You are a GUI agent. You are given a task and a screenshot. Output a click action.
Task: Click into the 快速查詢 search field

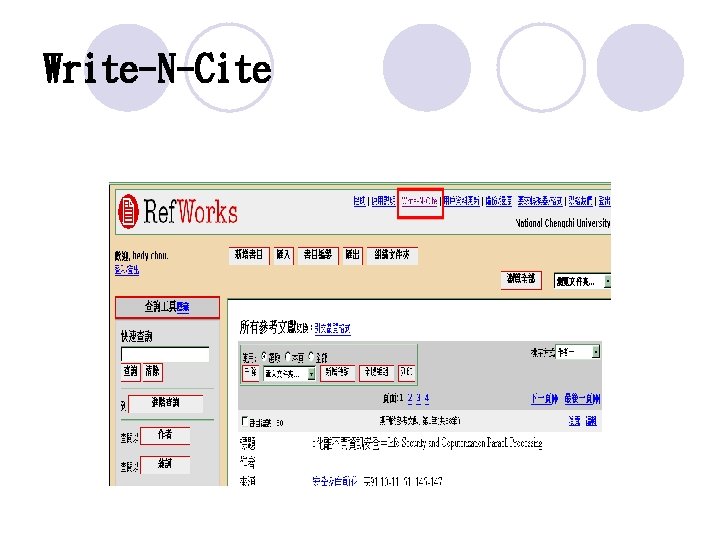click(x=165, y=354)
